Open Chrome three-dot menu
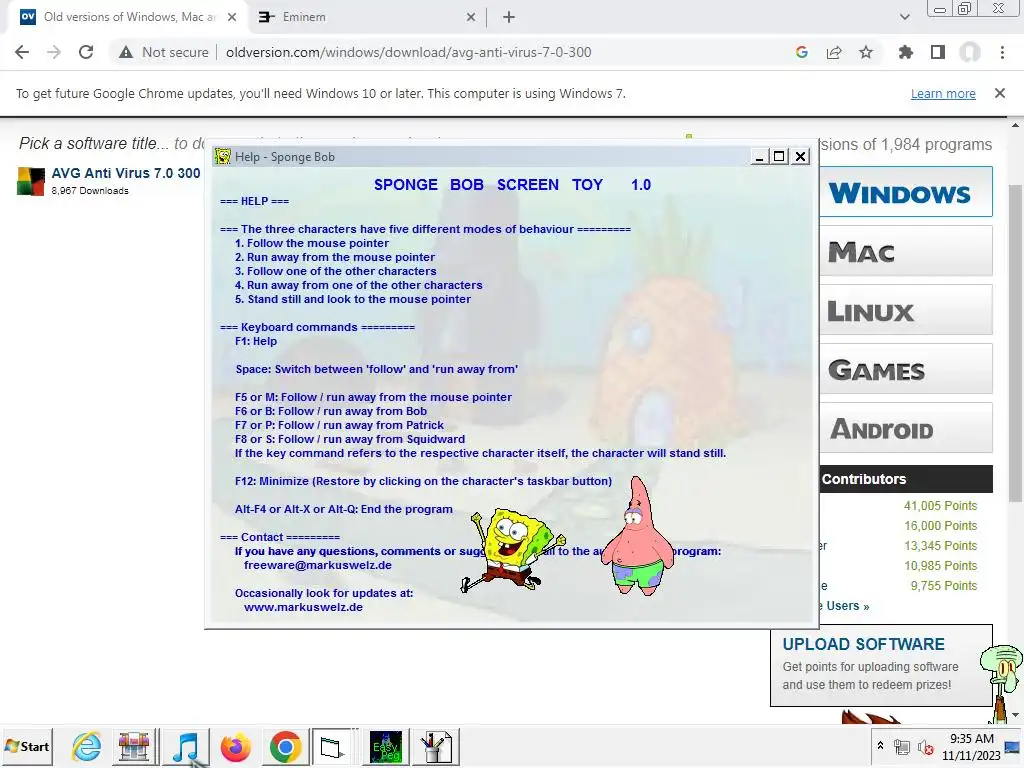 point(1002,52)
